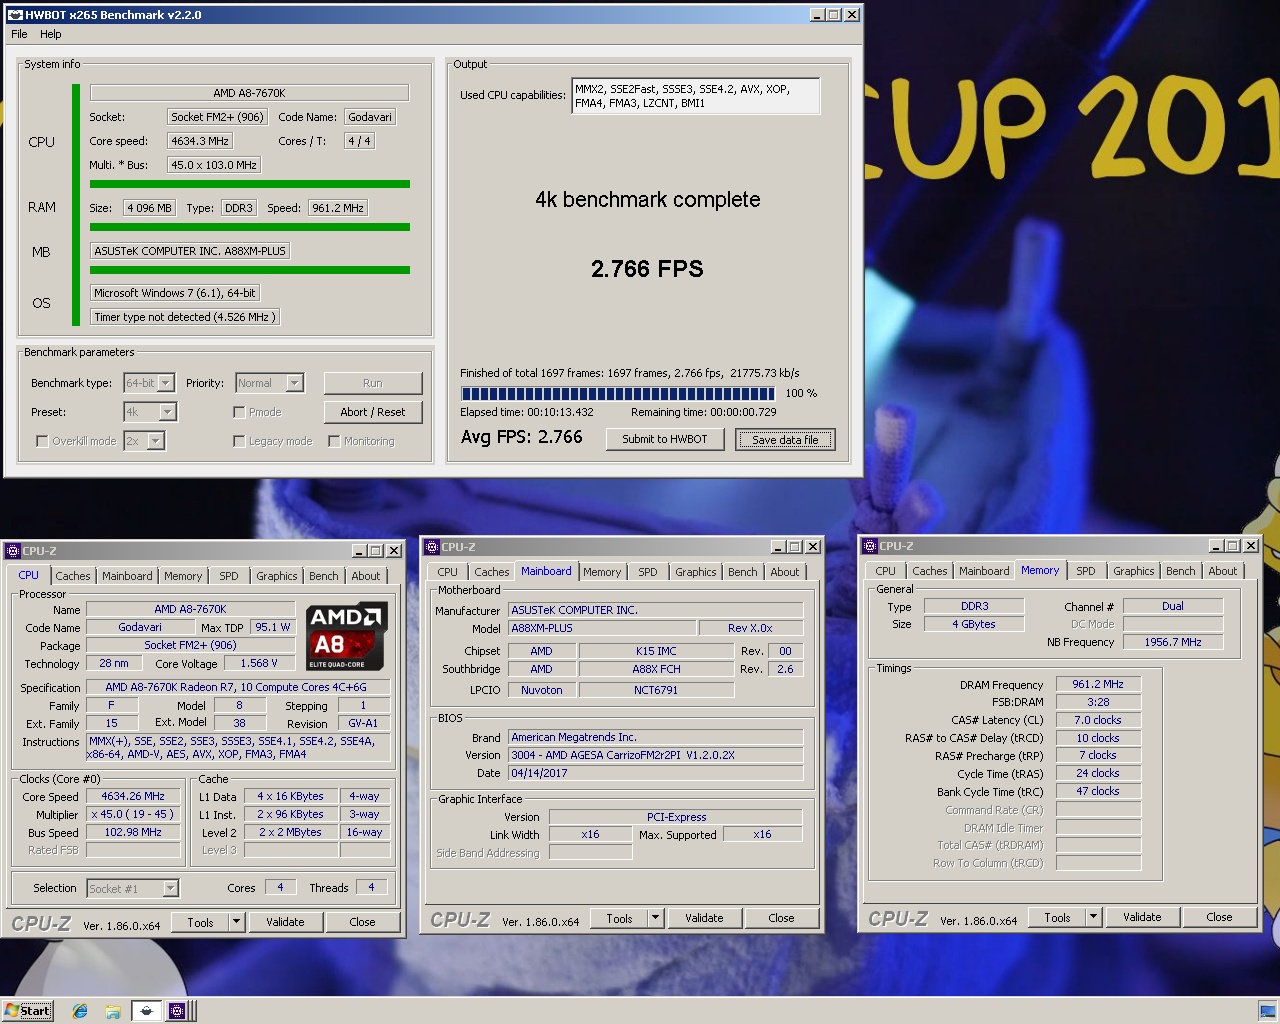
Task: Minimize the CPU-Z Memory window
Action: click(1216, 546)
